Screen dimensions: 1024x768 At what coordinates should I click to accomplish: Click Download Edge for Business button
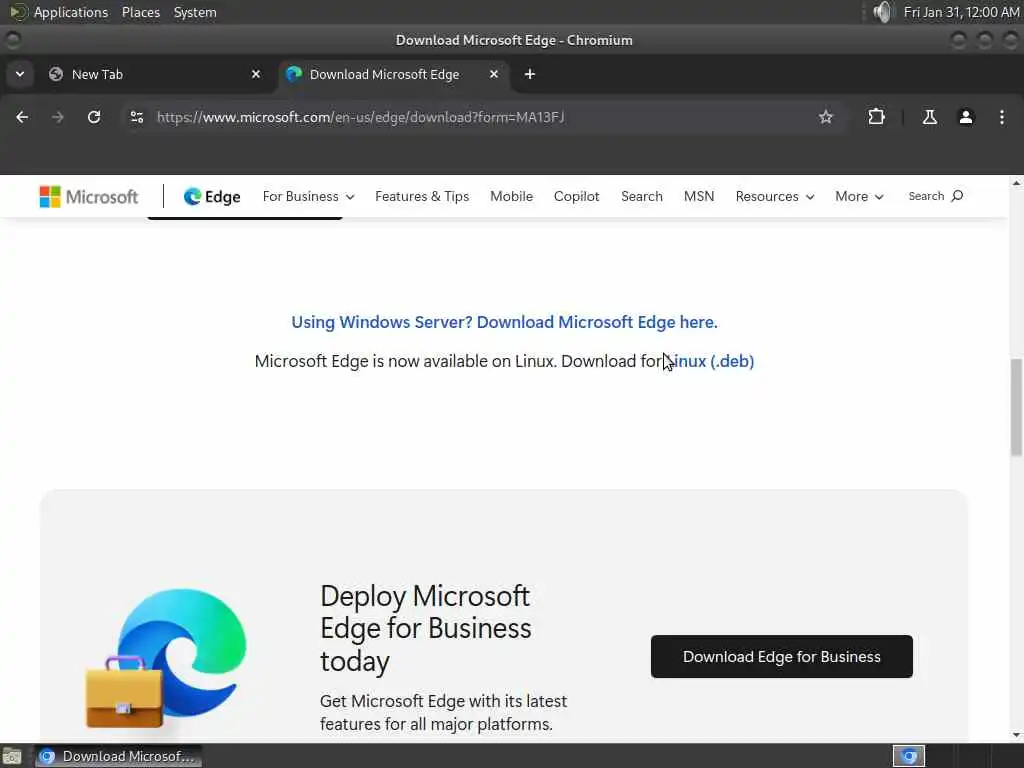pos(782,656)
